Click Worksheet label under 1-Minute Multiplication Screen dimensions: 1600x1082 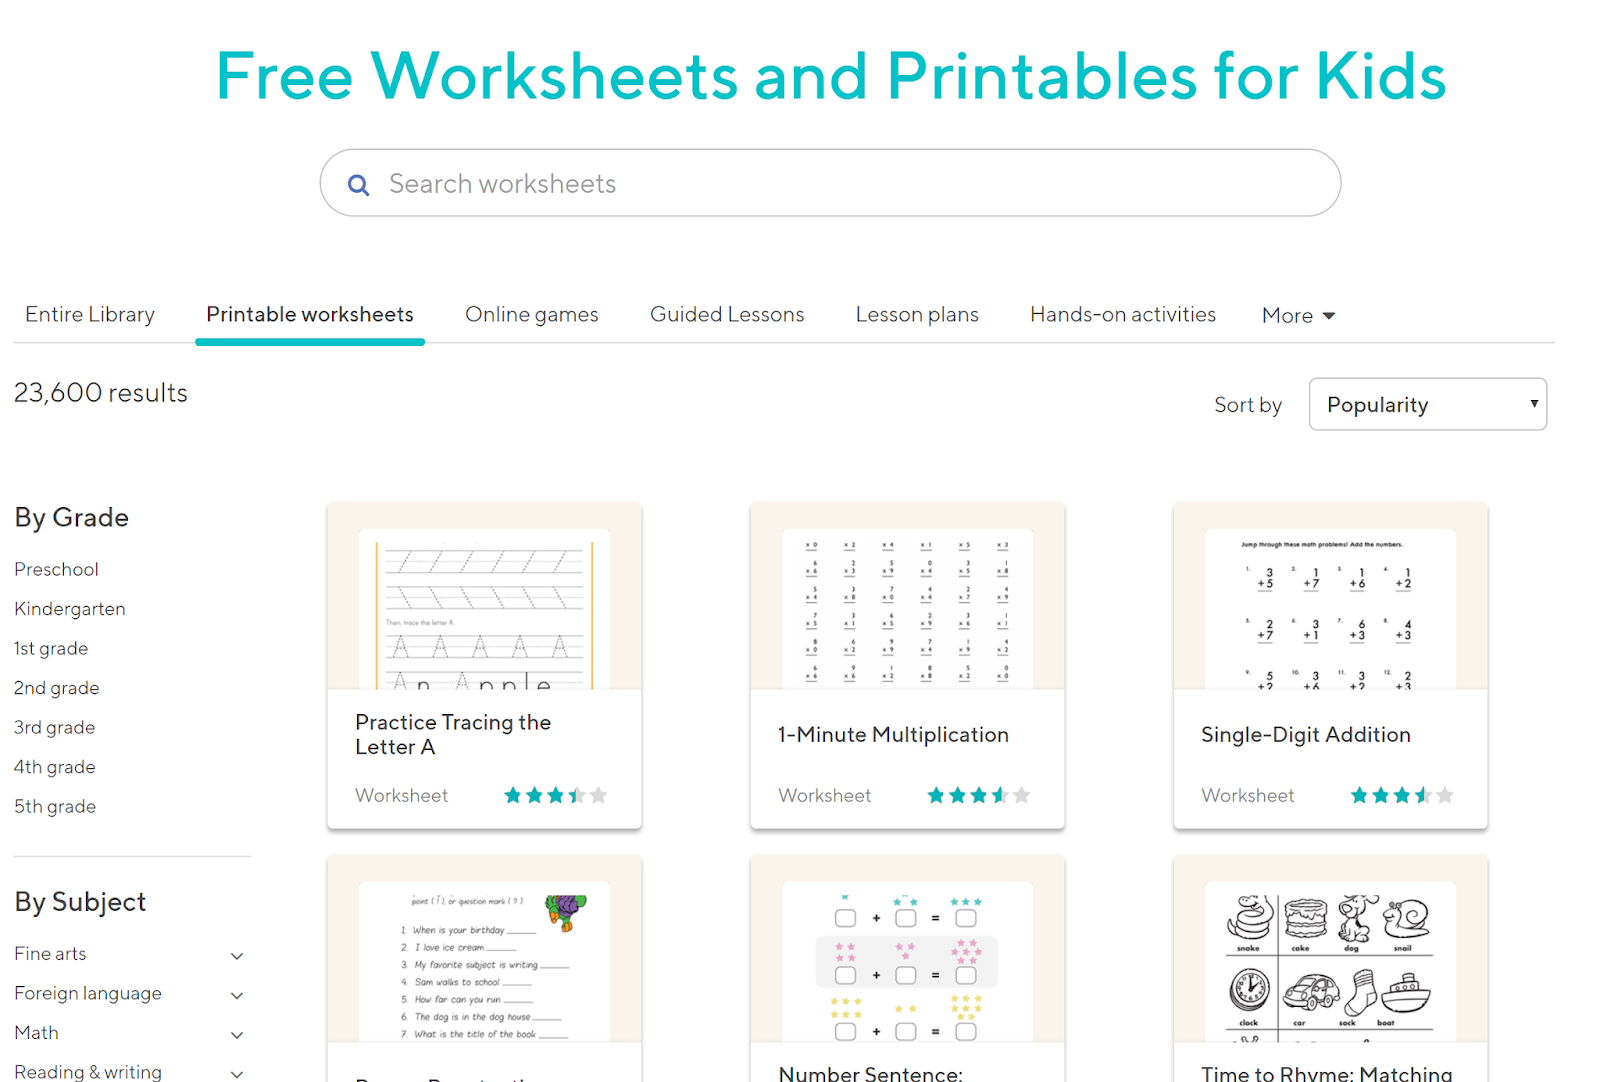click(825, 796)
